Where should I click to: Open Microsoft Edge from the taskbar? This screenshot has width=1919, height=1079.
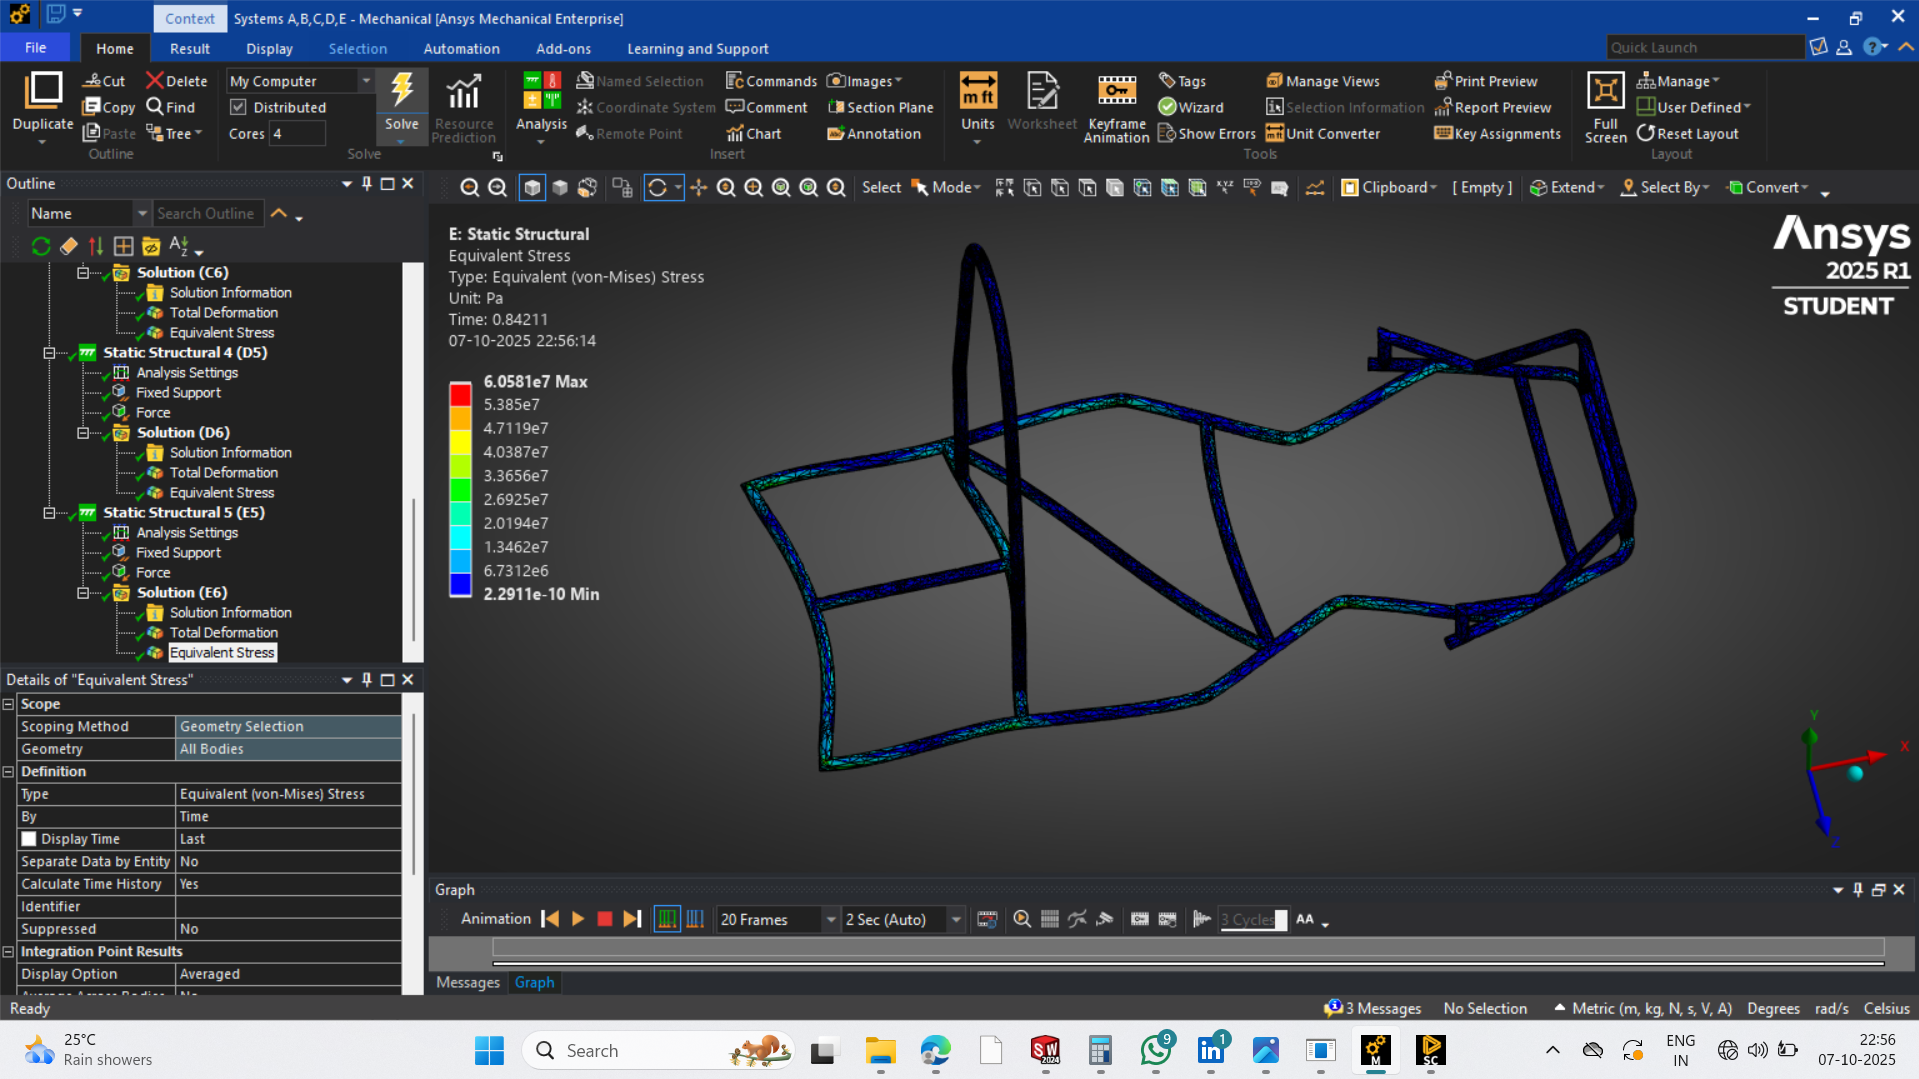935,1050
